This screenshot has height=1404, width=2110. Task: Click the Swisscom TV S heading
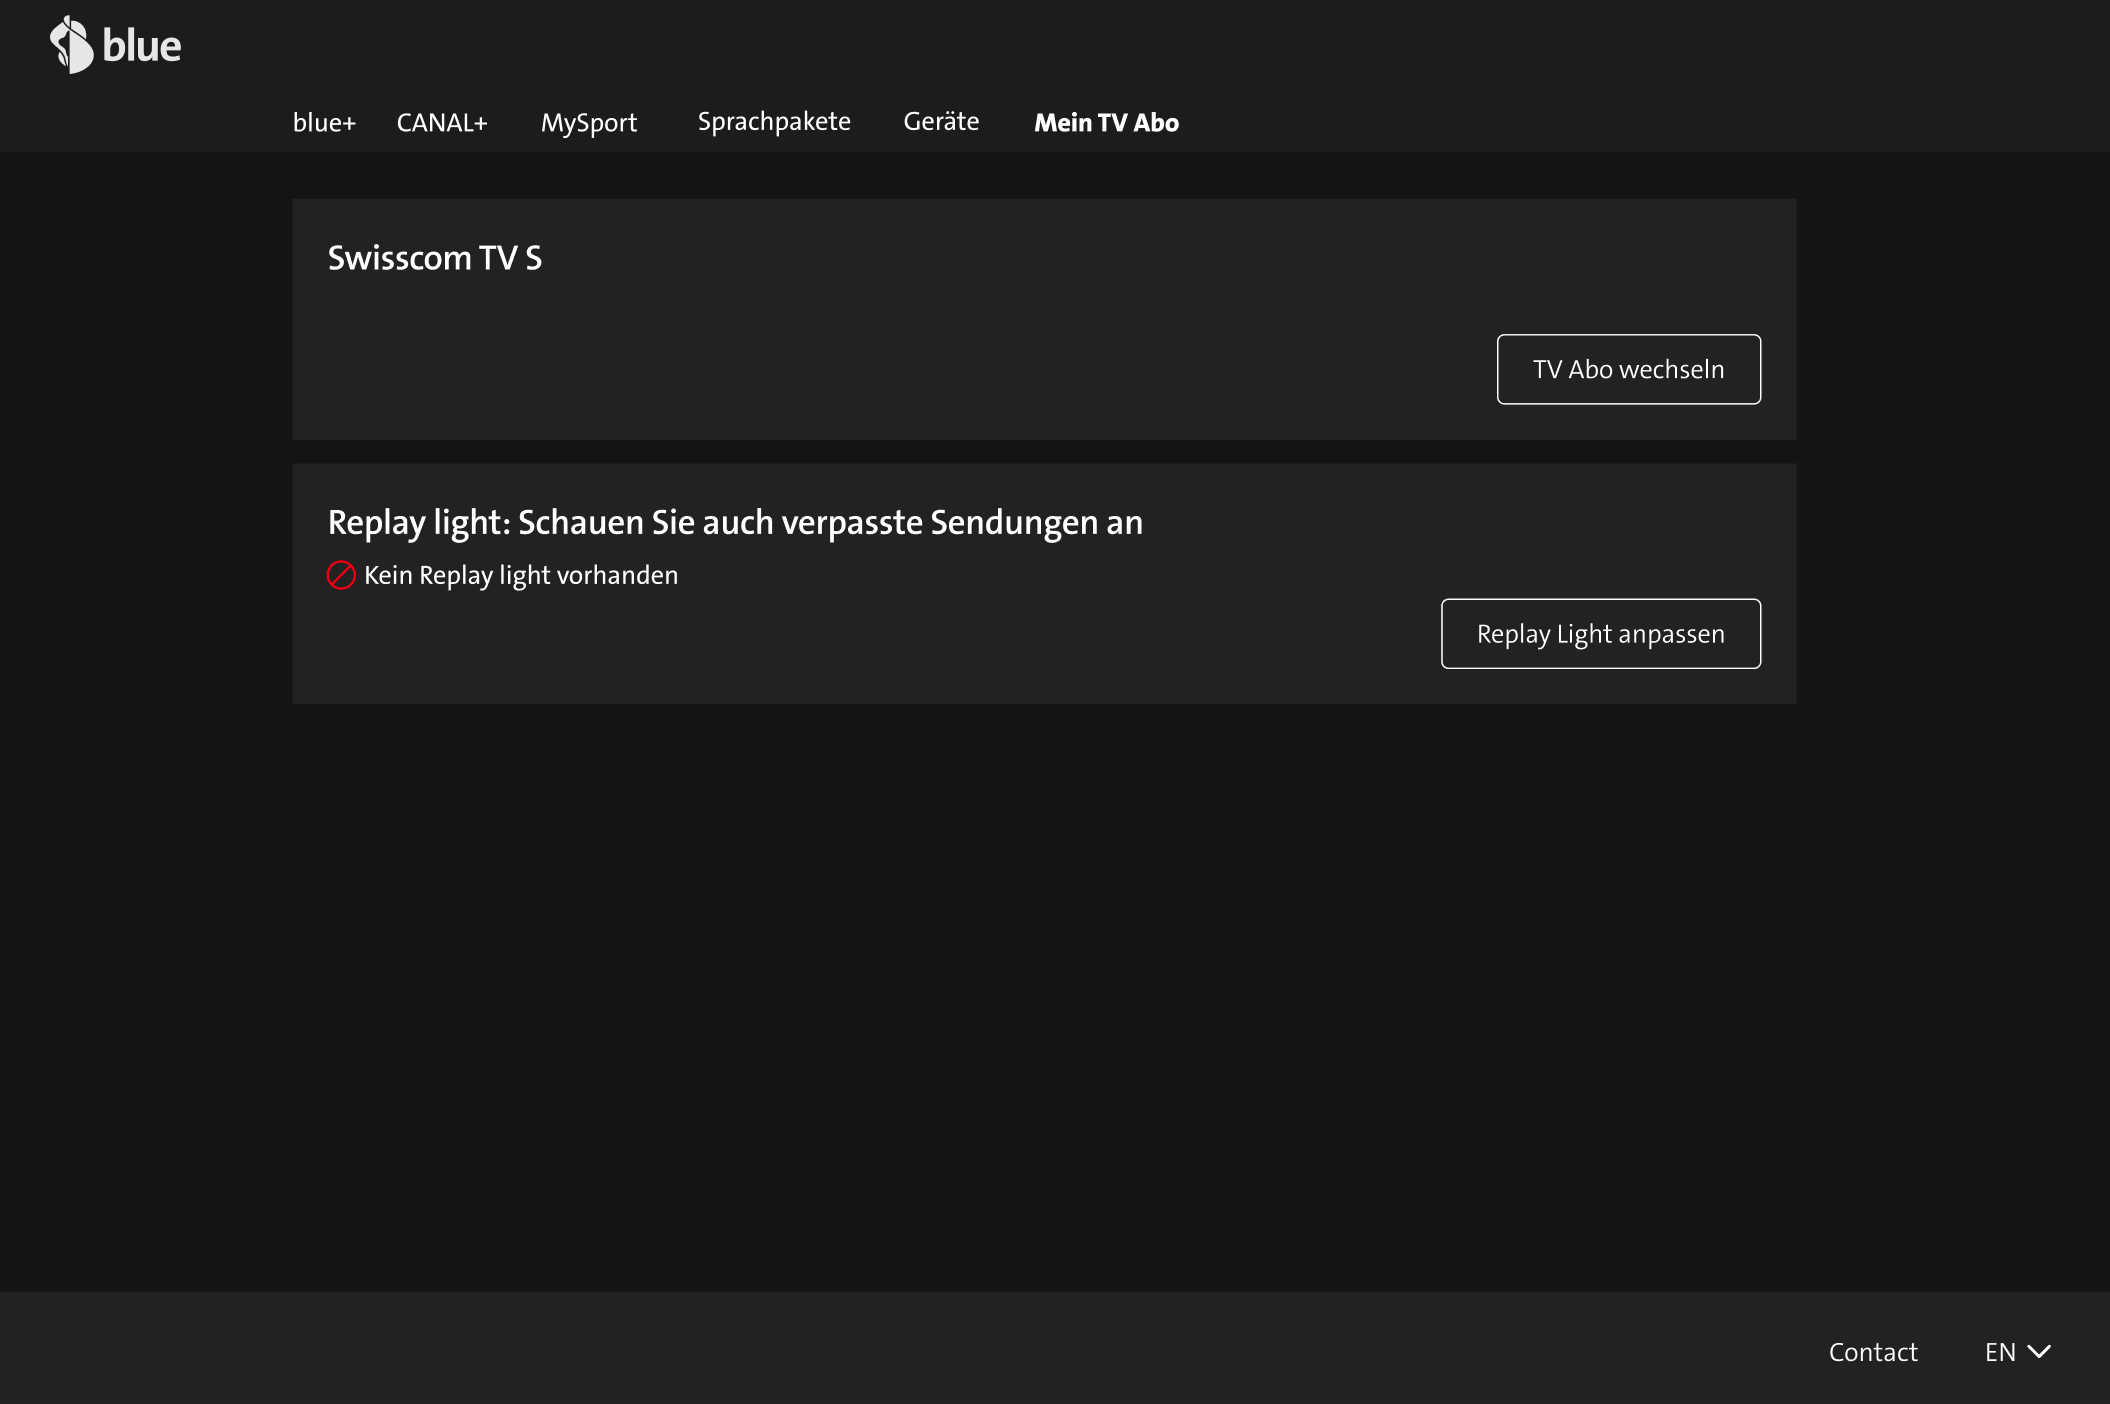tap(435, 258)
